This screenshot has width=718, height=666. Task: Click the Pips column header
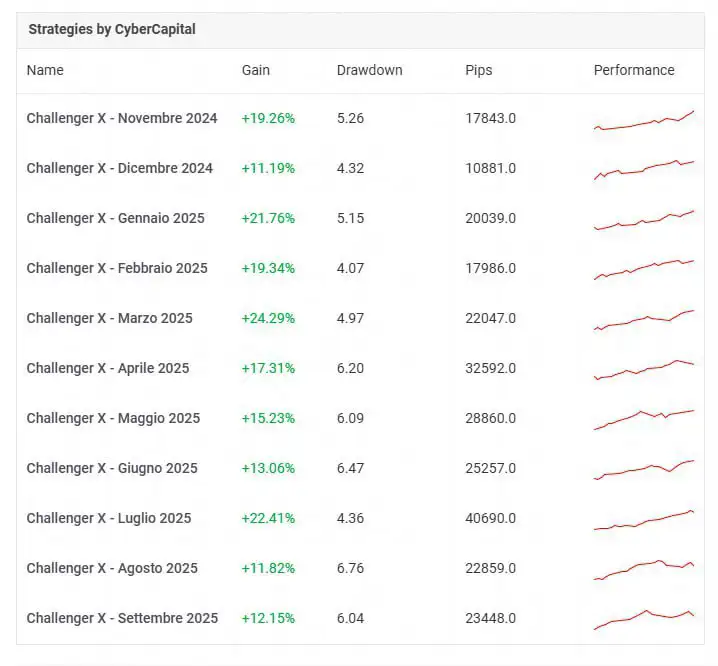(479, 70)
